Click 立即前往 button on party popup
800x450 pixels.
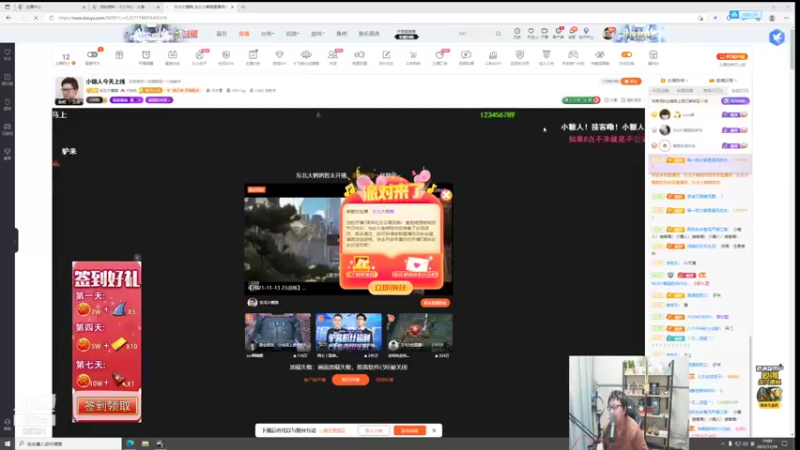click(x=390, y=288)
